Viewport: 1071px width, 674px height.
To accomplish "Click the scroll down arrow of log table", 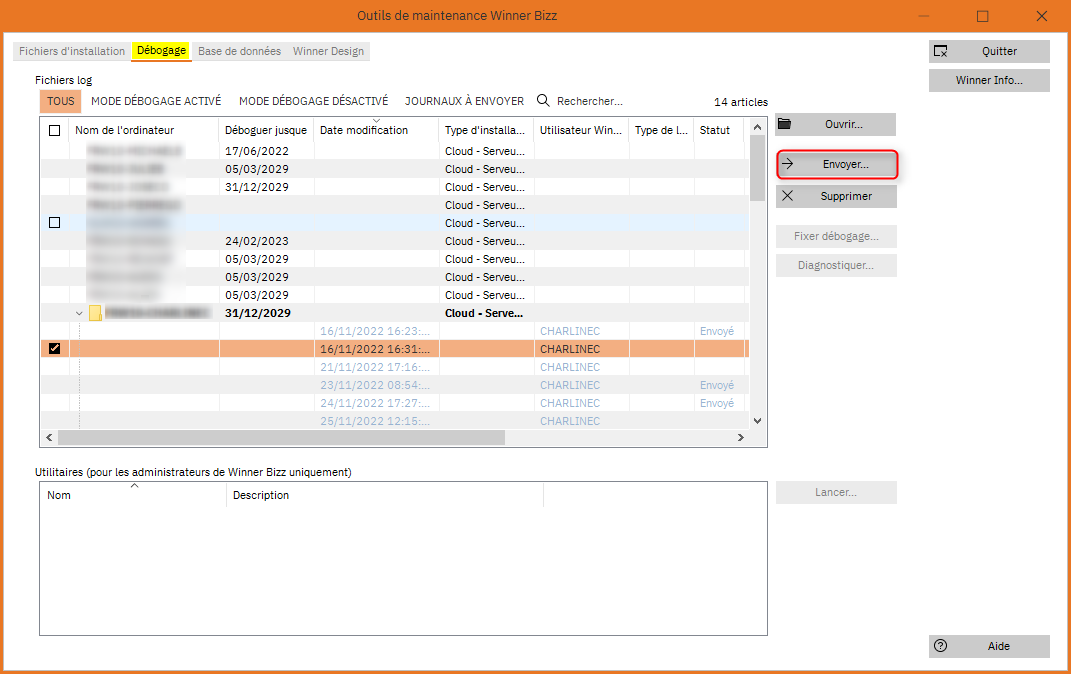I will (x=757, y=421).
